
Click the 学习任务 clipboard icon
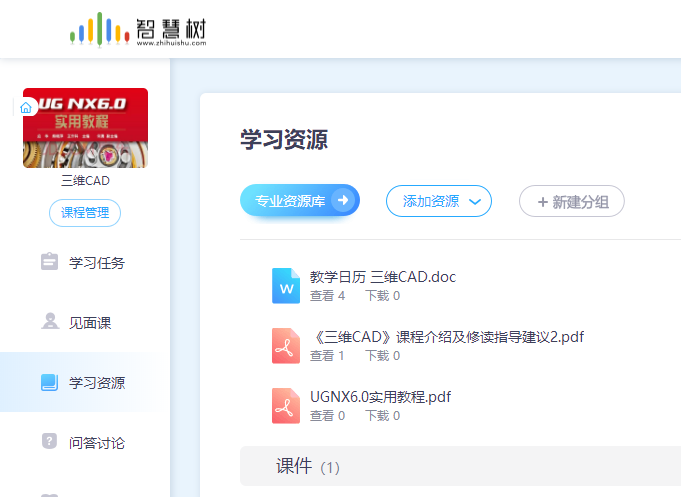(x=49, y=262)
